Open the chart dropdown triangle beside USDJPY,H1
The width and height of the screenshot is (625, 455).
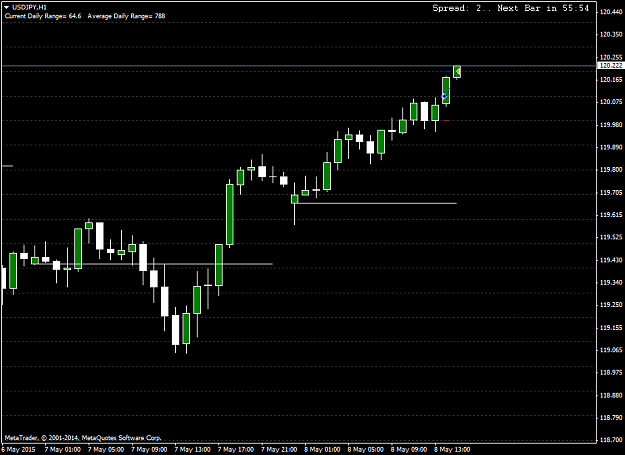coord(7,7)
